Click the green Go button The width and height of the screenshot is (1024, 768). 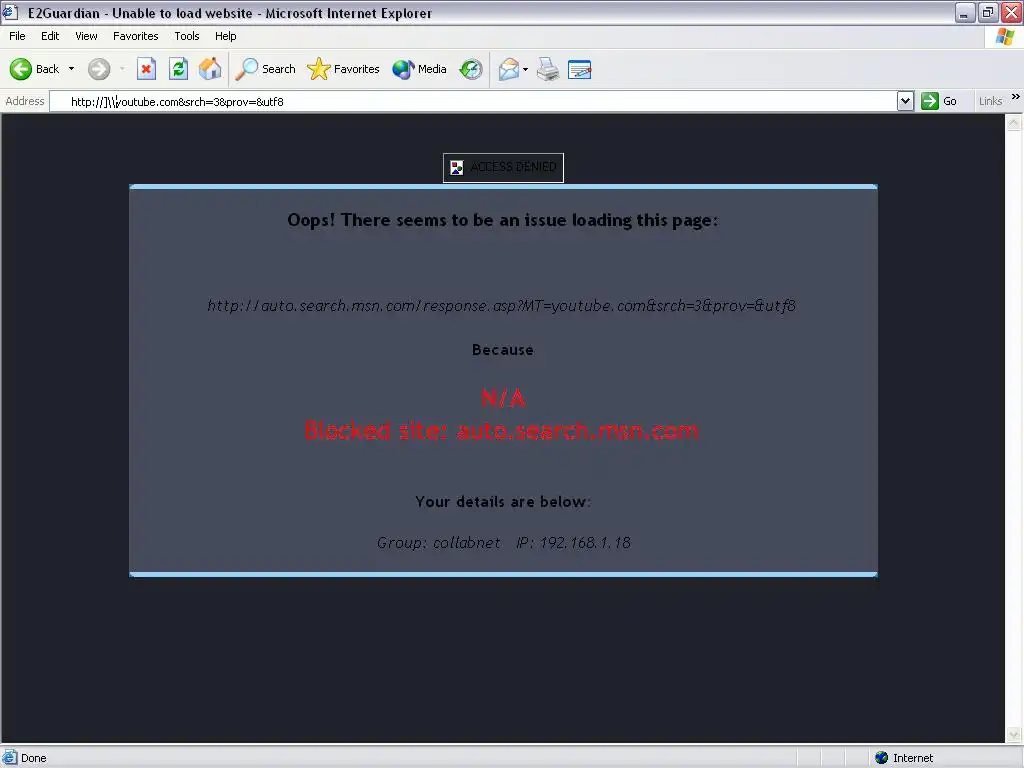coord(939,101)
